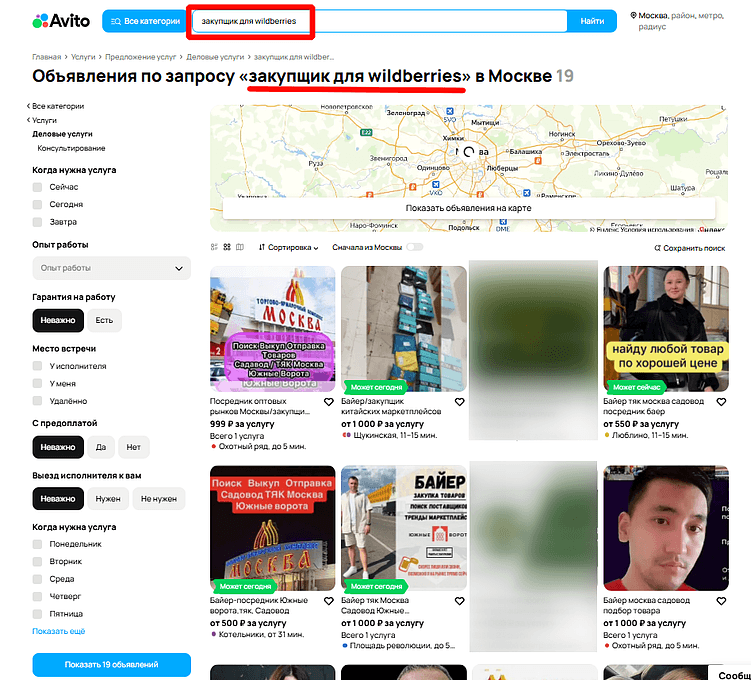
Task: Click price text 999 ₽ за услугу
Action: point(242,424)
